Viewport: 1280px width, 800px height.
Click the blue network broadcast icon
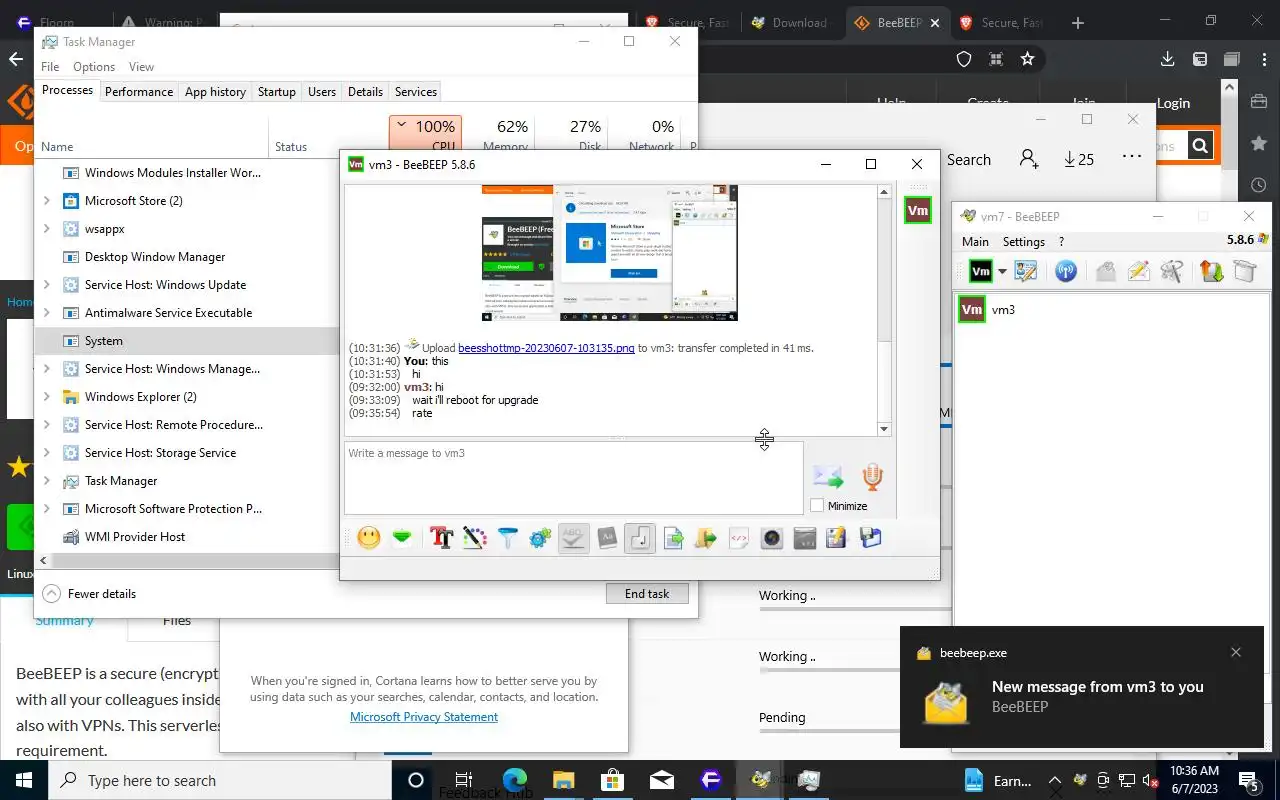click(x=1066, y=271)
